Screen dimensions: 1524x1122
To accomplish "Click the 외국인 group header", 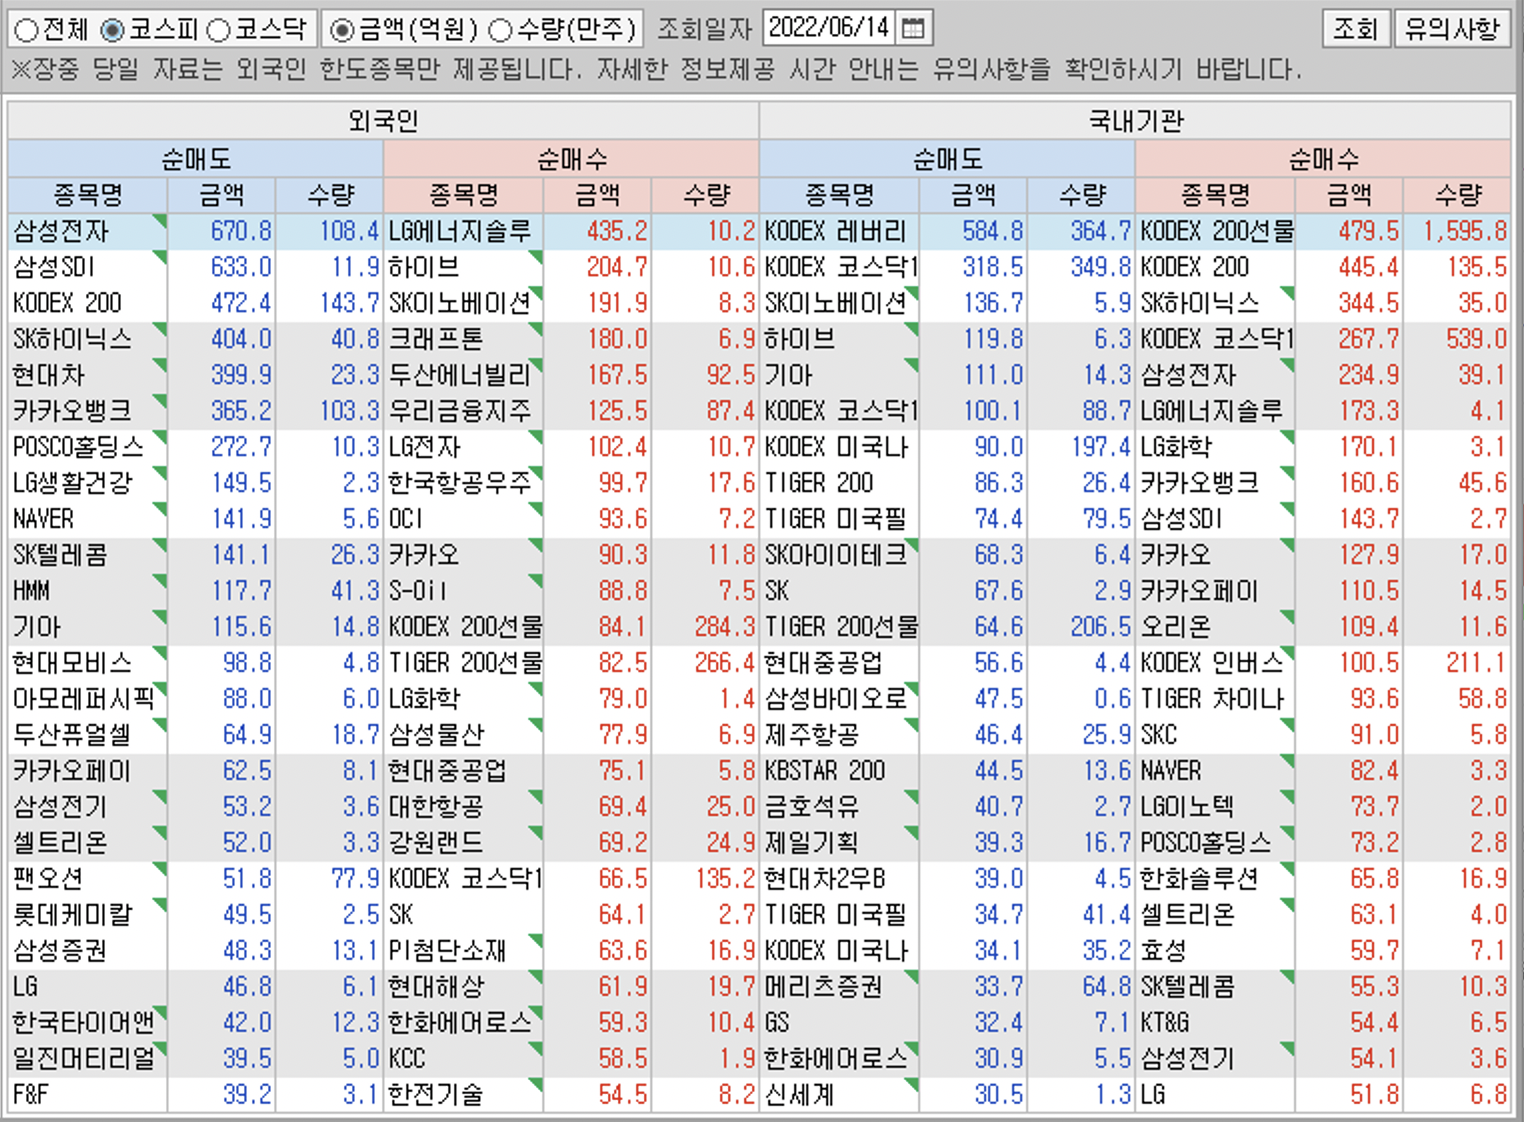I will click(x=383, y=121).
